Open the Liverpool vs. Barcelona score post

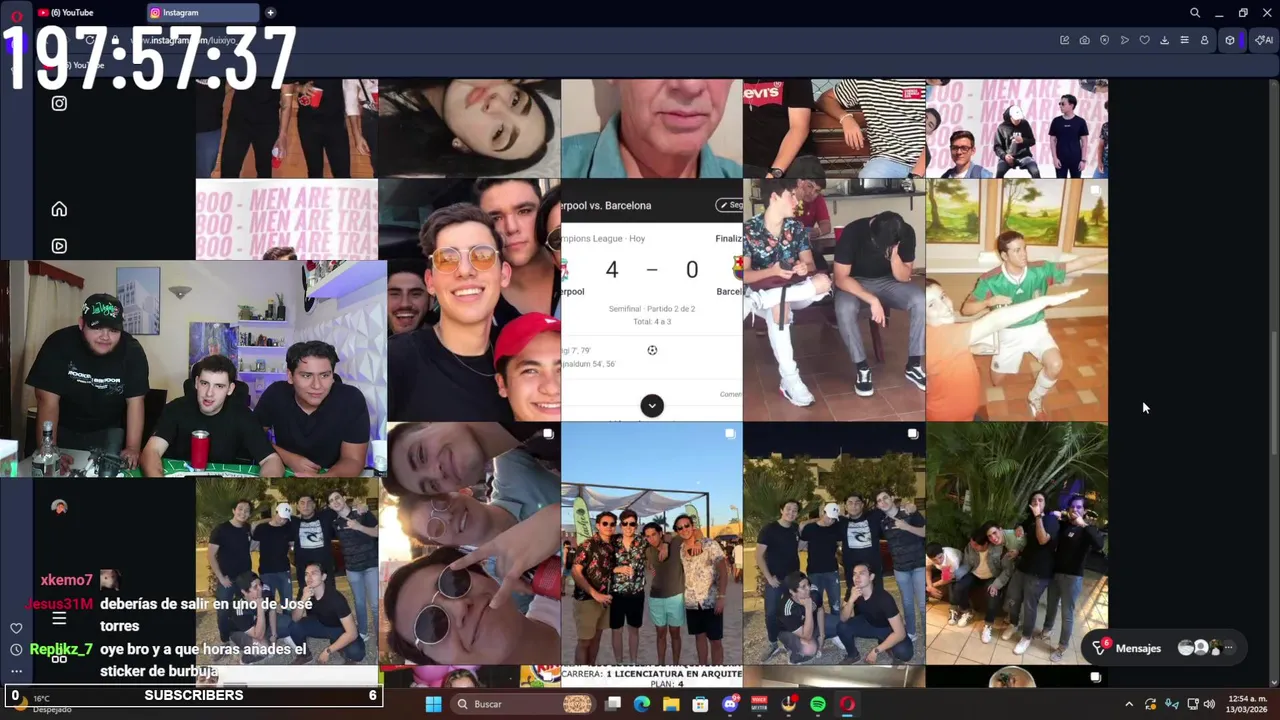652,300
